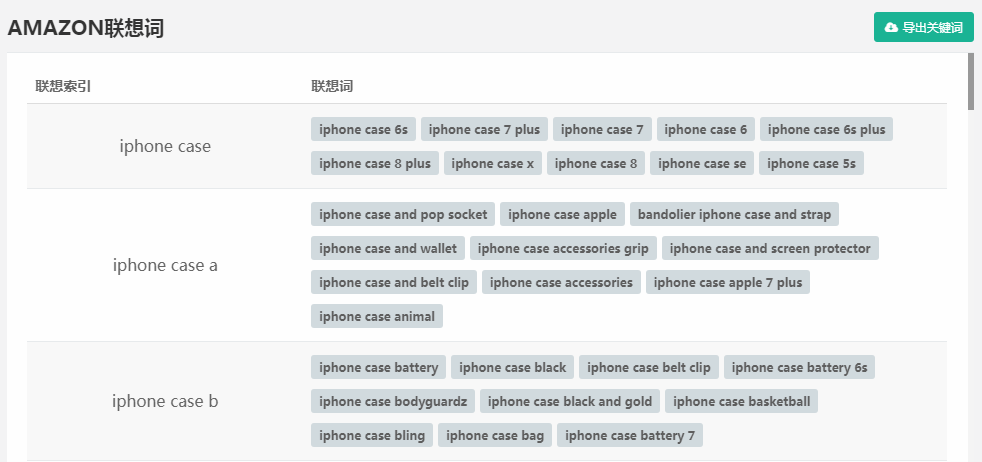This screenshot has height=462, width=982.
Task: Pick the 'iphone case accessories grip' tag
Action: [x=563, y=248]
